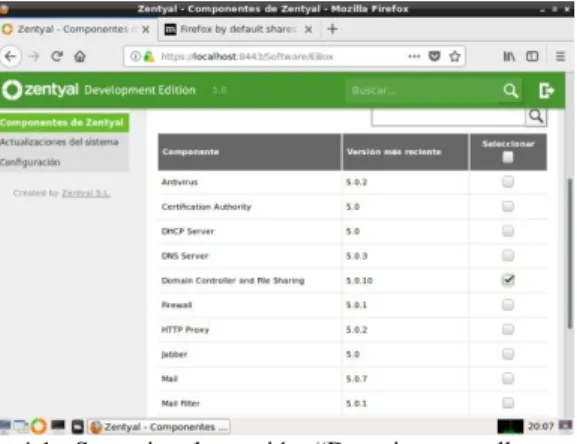This screenshot has height=444, width=577.
Task: Click the Jabber row name
Action: click(x=174, y=354)
